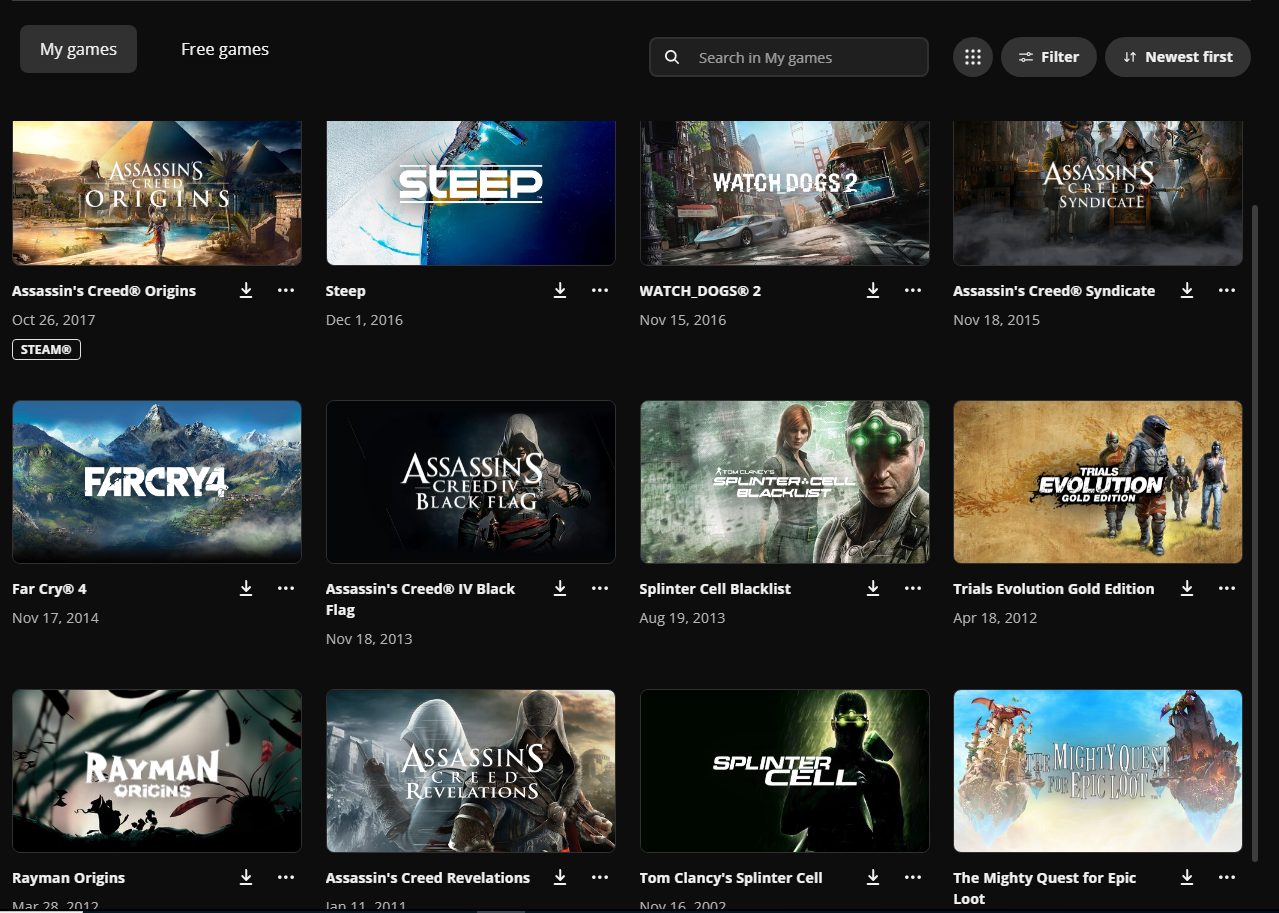Click the WATCH_DOGS® 2 title text
The width and height of the screenshot is (1279, 913).
coord(700,291)
